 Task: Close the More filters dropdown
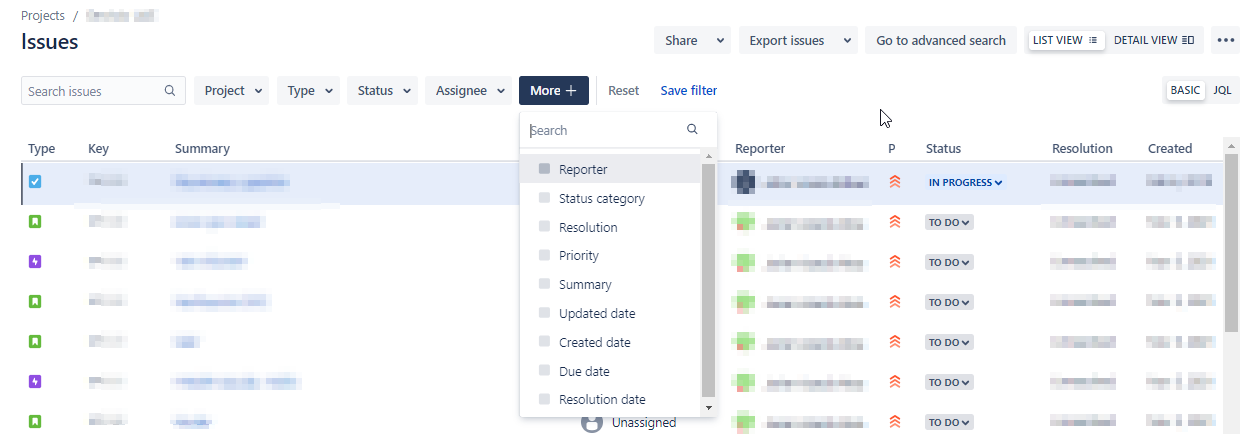point(554,90)
